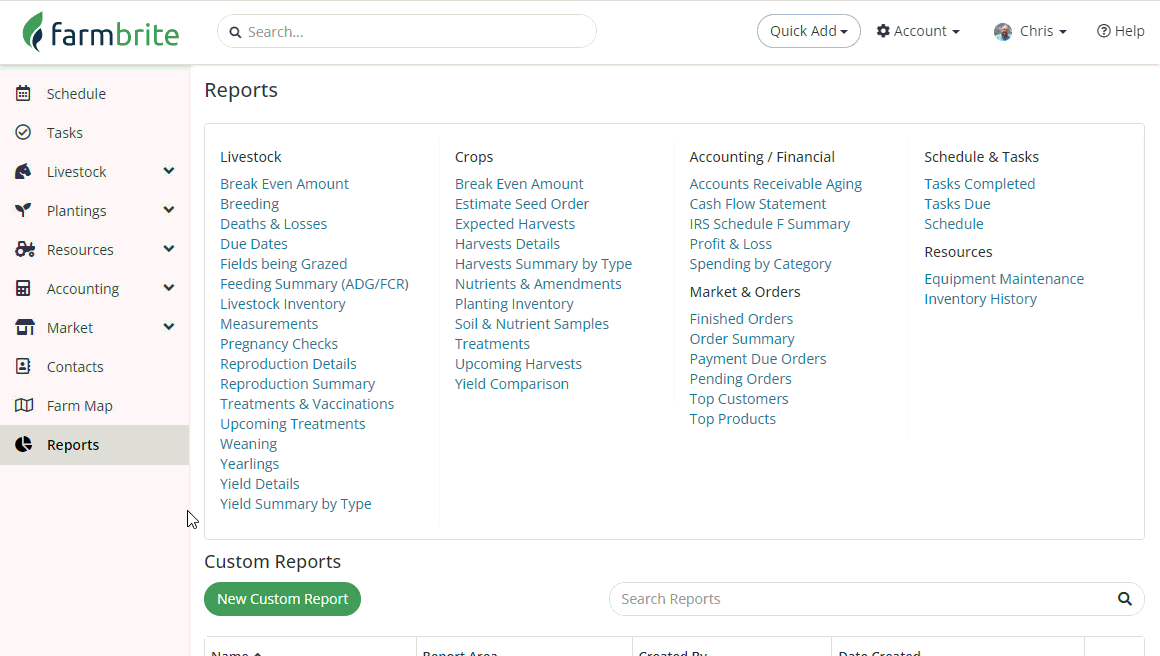
Task: Select Reports in the sidebar
Action: [x=95, y=444]
